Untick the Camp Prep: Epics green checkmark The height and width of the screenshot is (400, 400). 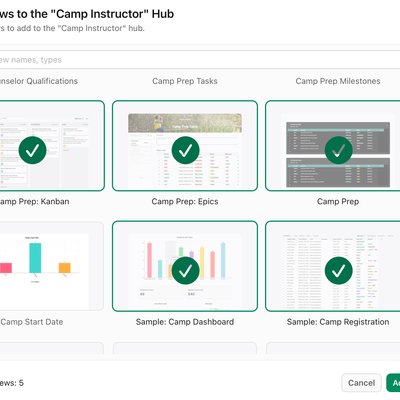coord(185,150)
